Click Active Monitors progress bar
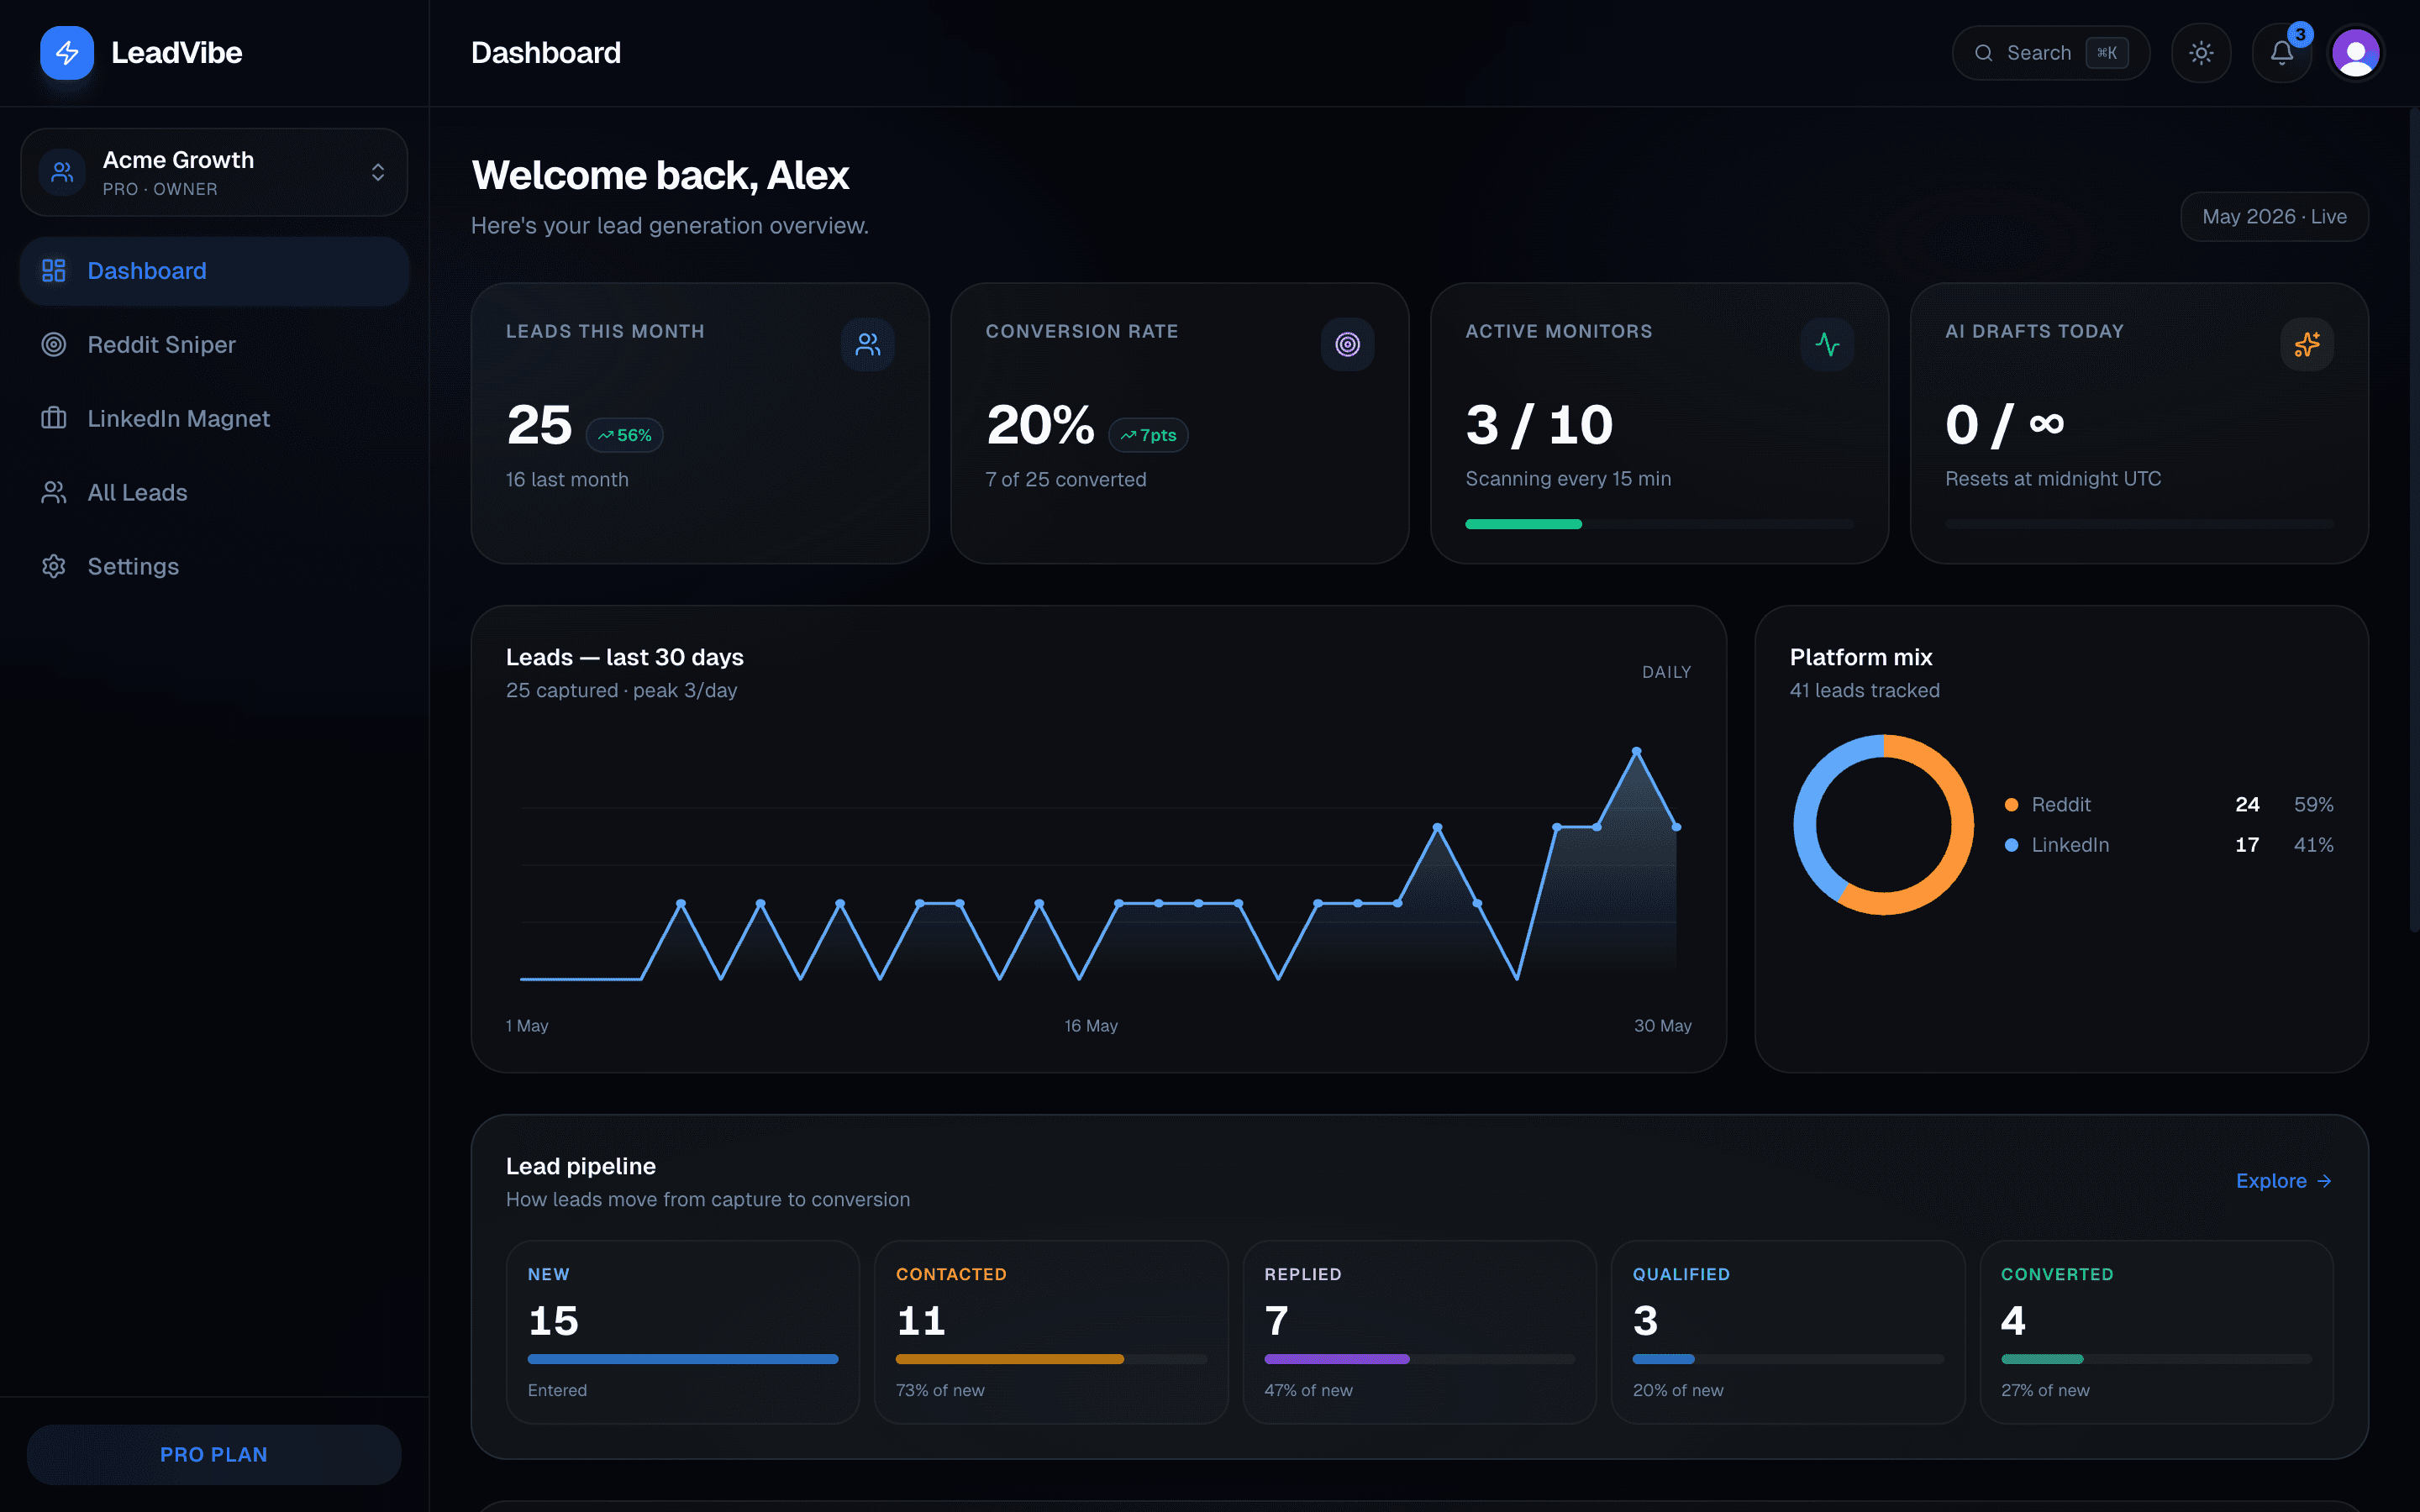This screenshot has height=1512, width=2420. point(1659,524)
